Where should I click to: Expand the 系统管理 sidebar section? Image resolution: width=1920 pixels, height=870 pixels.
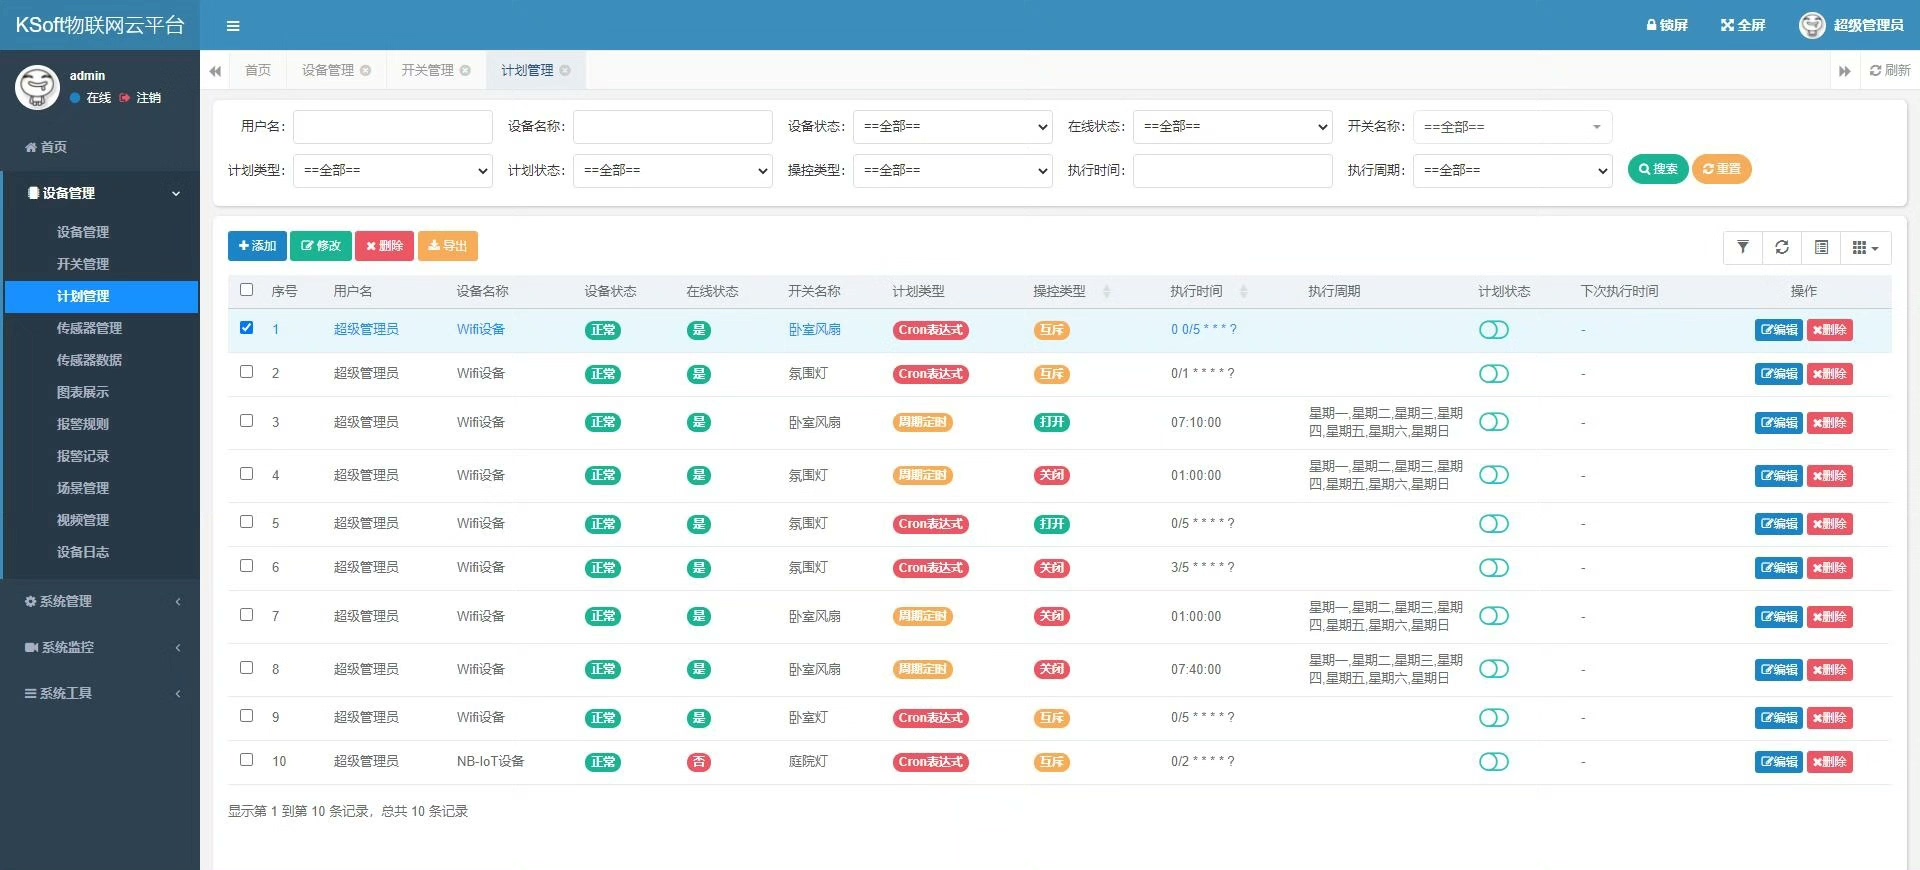pyautogui.click(x=102, y=601)
